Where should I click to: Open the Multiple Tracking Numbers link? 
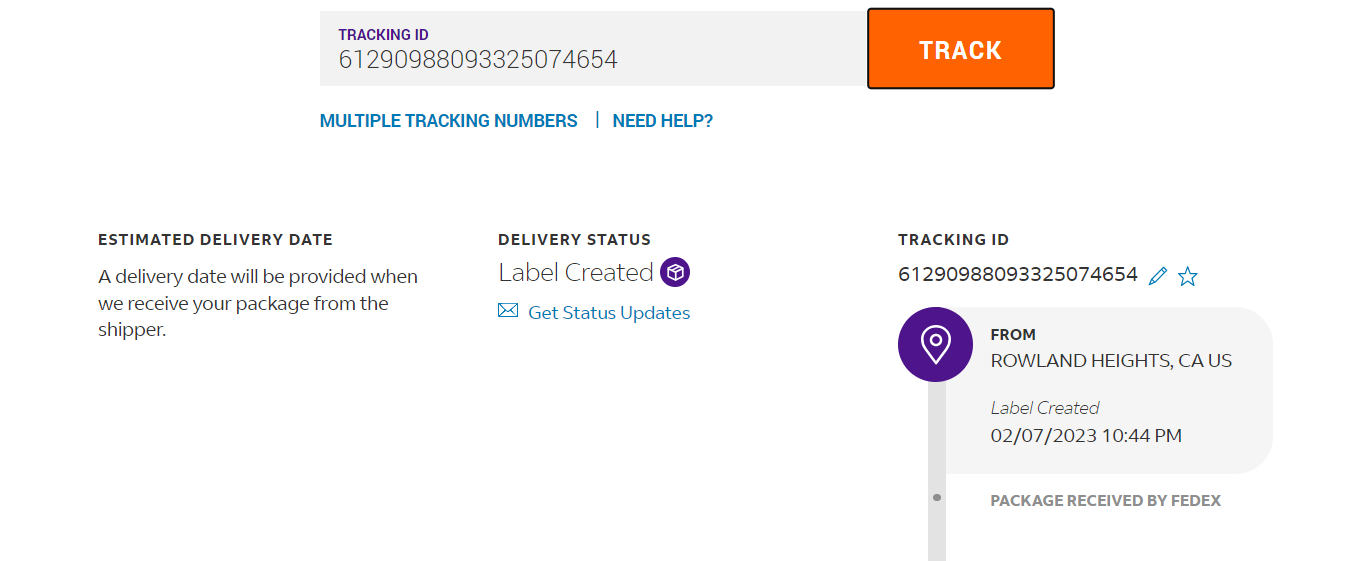[448, 121]
